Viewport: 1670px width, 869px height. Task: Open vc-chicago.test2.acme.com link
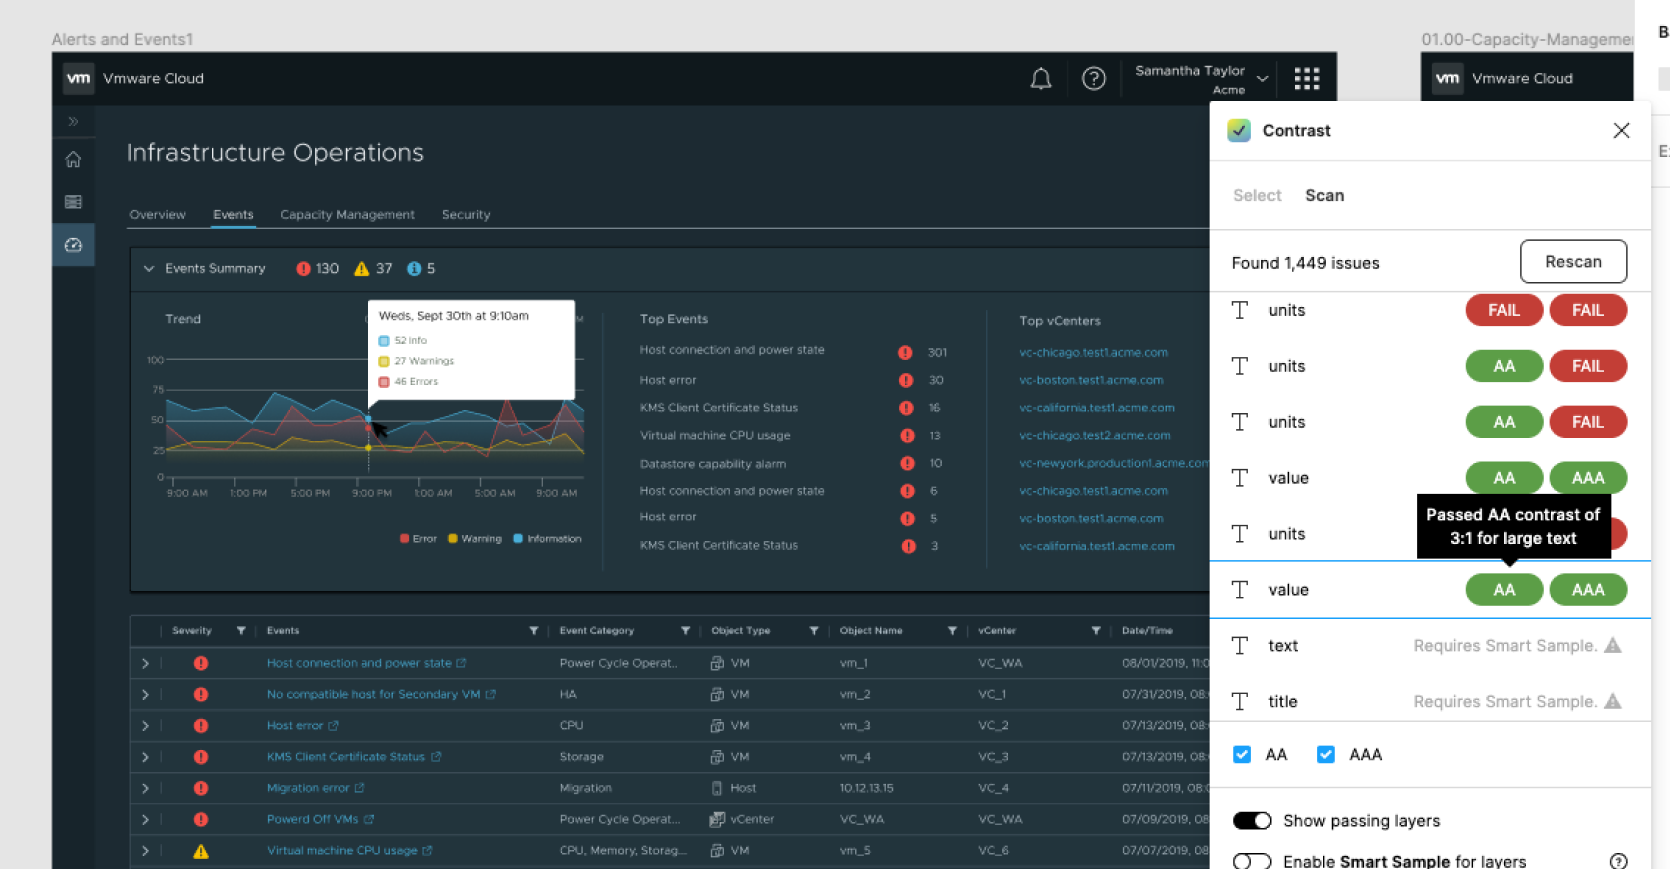coord(1095,436)
